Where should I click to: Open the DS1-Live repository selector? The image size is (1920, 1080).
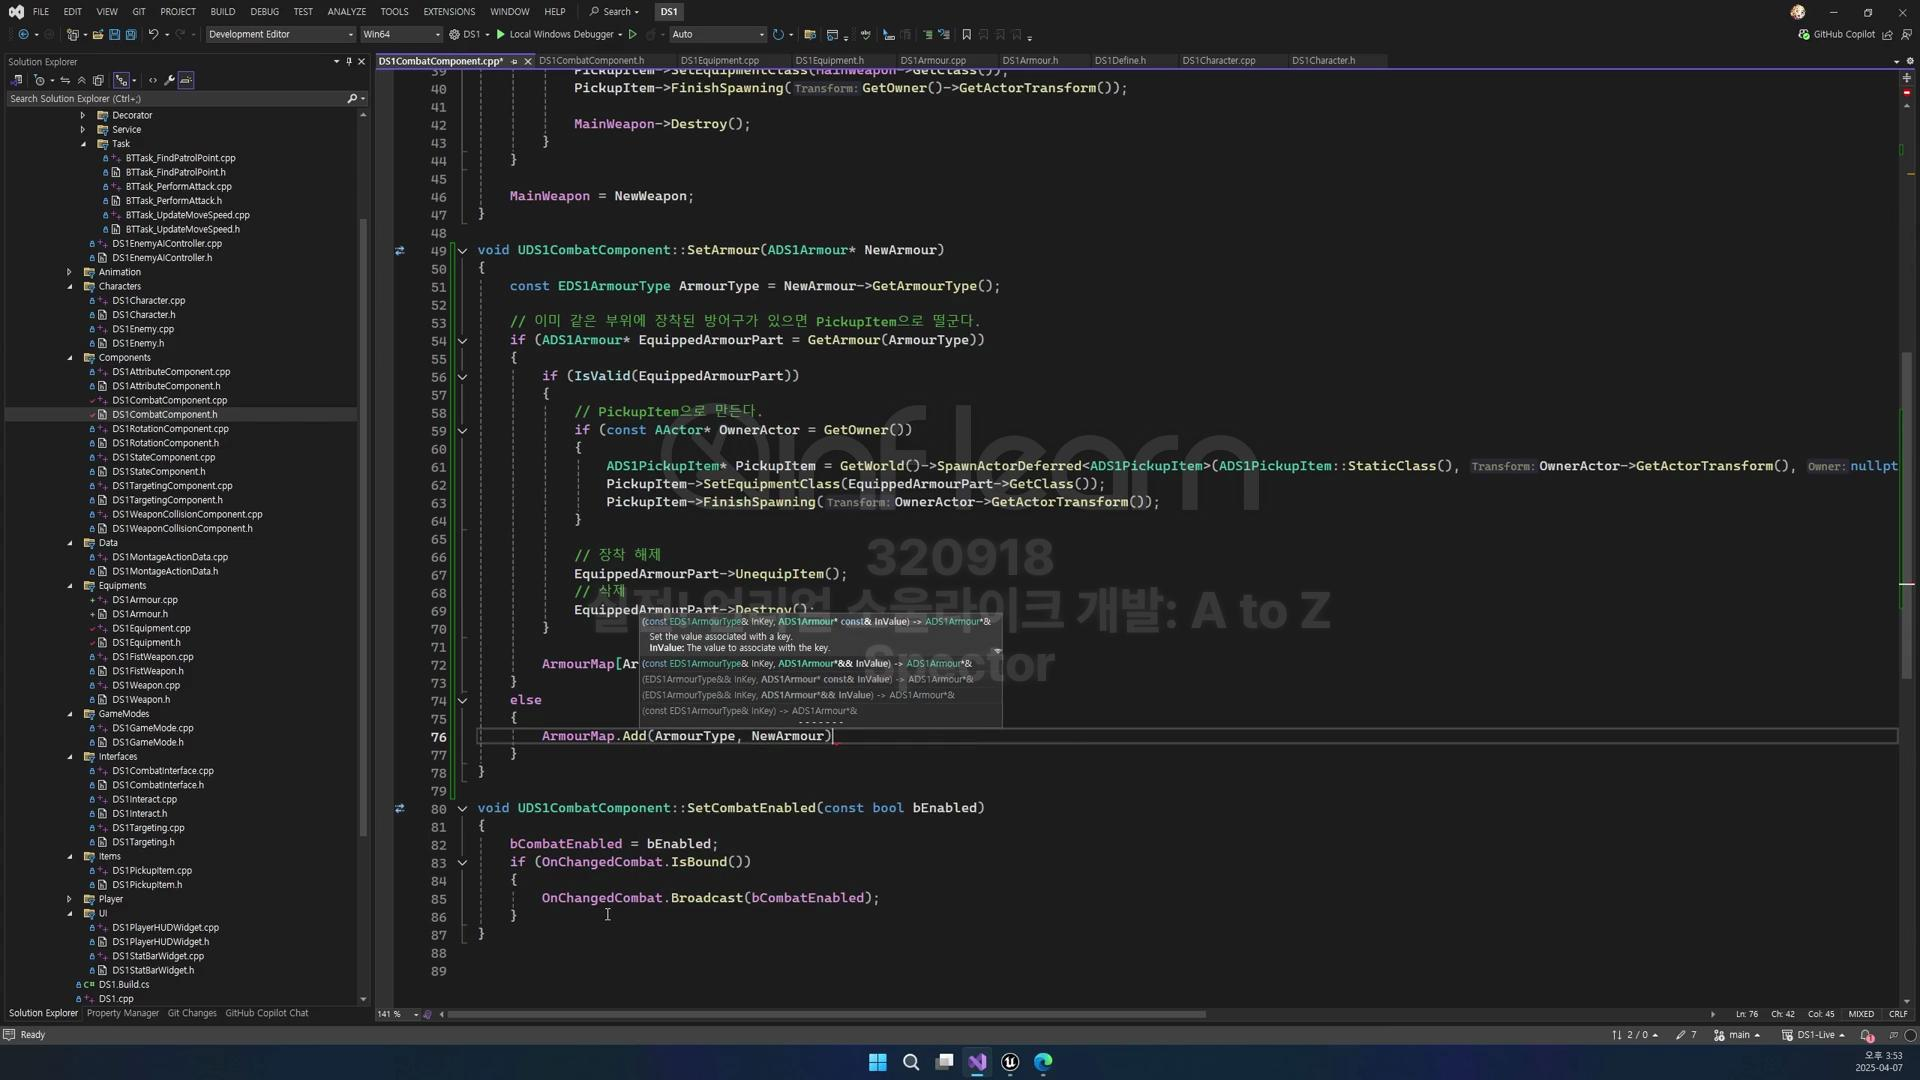[1813, 1035]
